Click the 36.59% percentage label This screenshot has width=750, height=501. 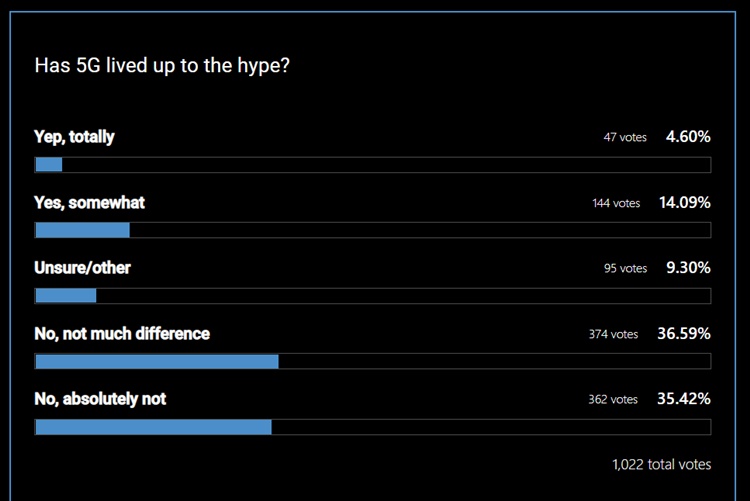[684, 334]
